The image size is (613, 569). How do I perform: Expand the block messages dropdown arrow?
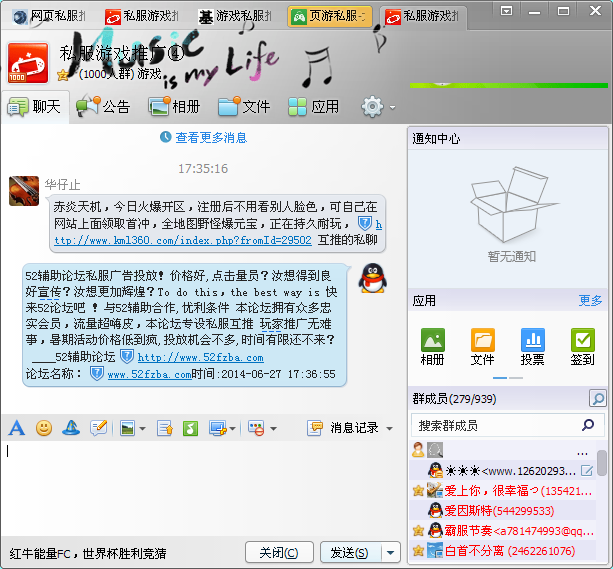click(x=273, y=429)
